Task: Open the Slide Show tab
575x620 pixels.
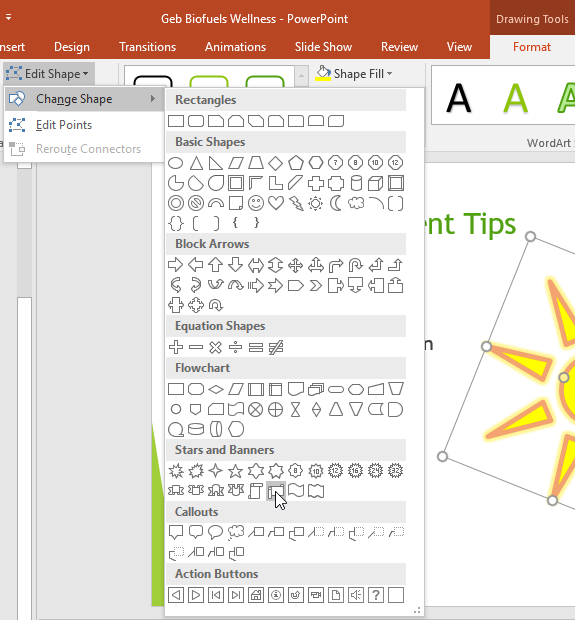Action: 323,47
